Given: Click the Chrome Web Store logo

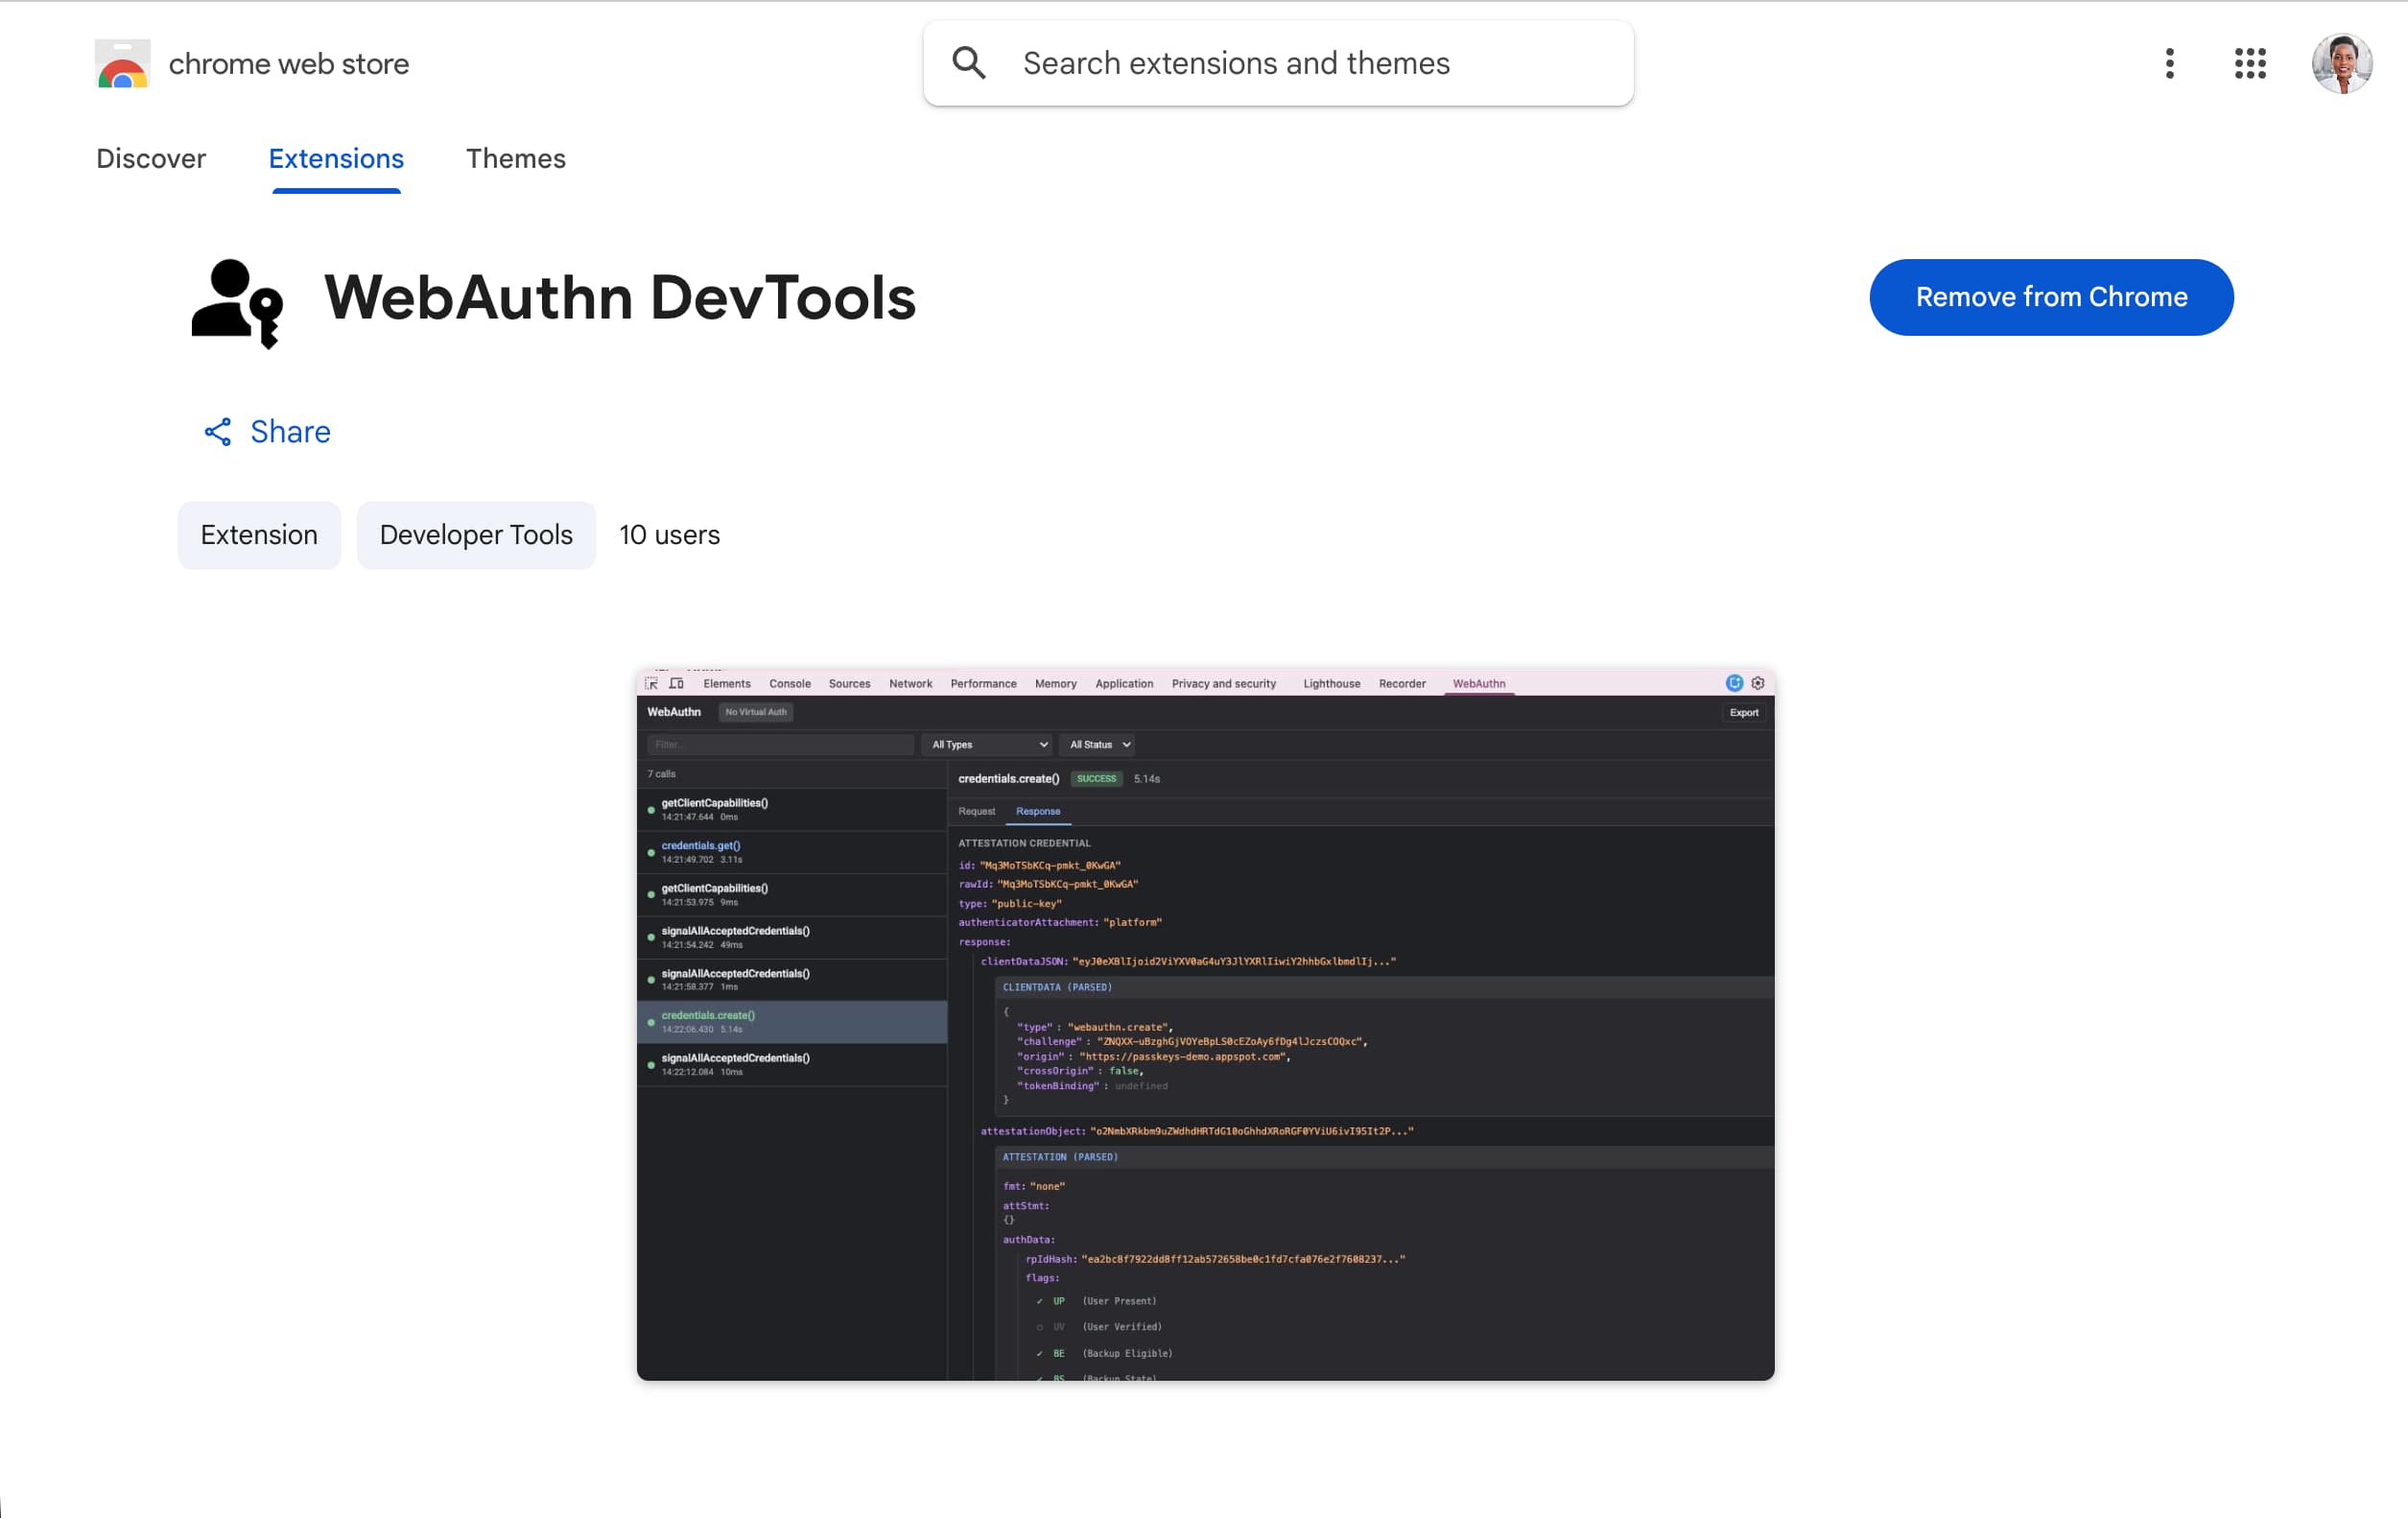Looking at the screenshot, I should point(122,63).
